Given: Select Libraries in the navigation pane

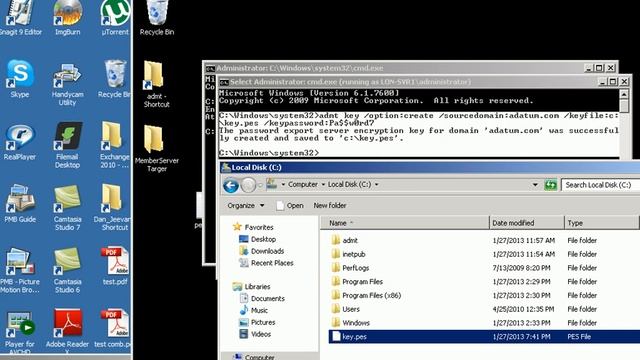Looking at the screenshot, I should 251,287.
